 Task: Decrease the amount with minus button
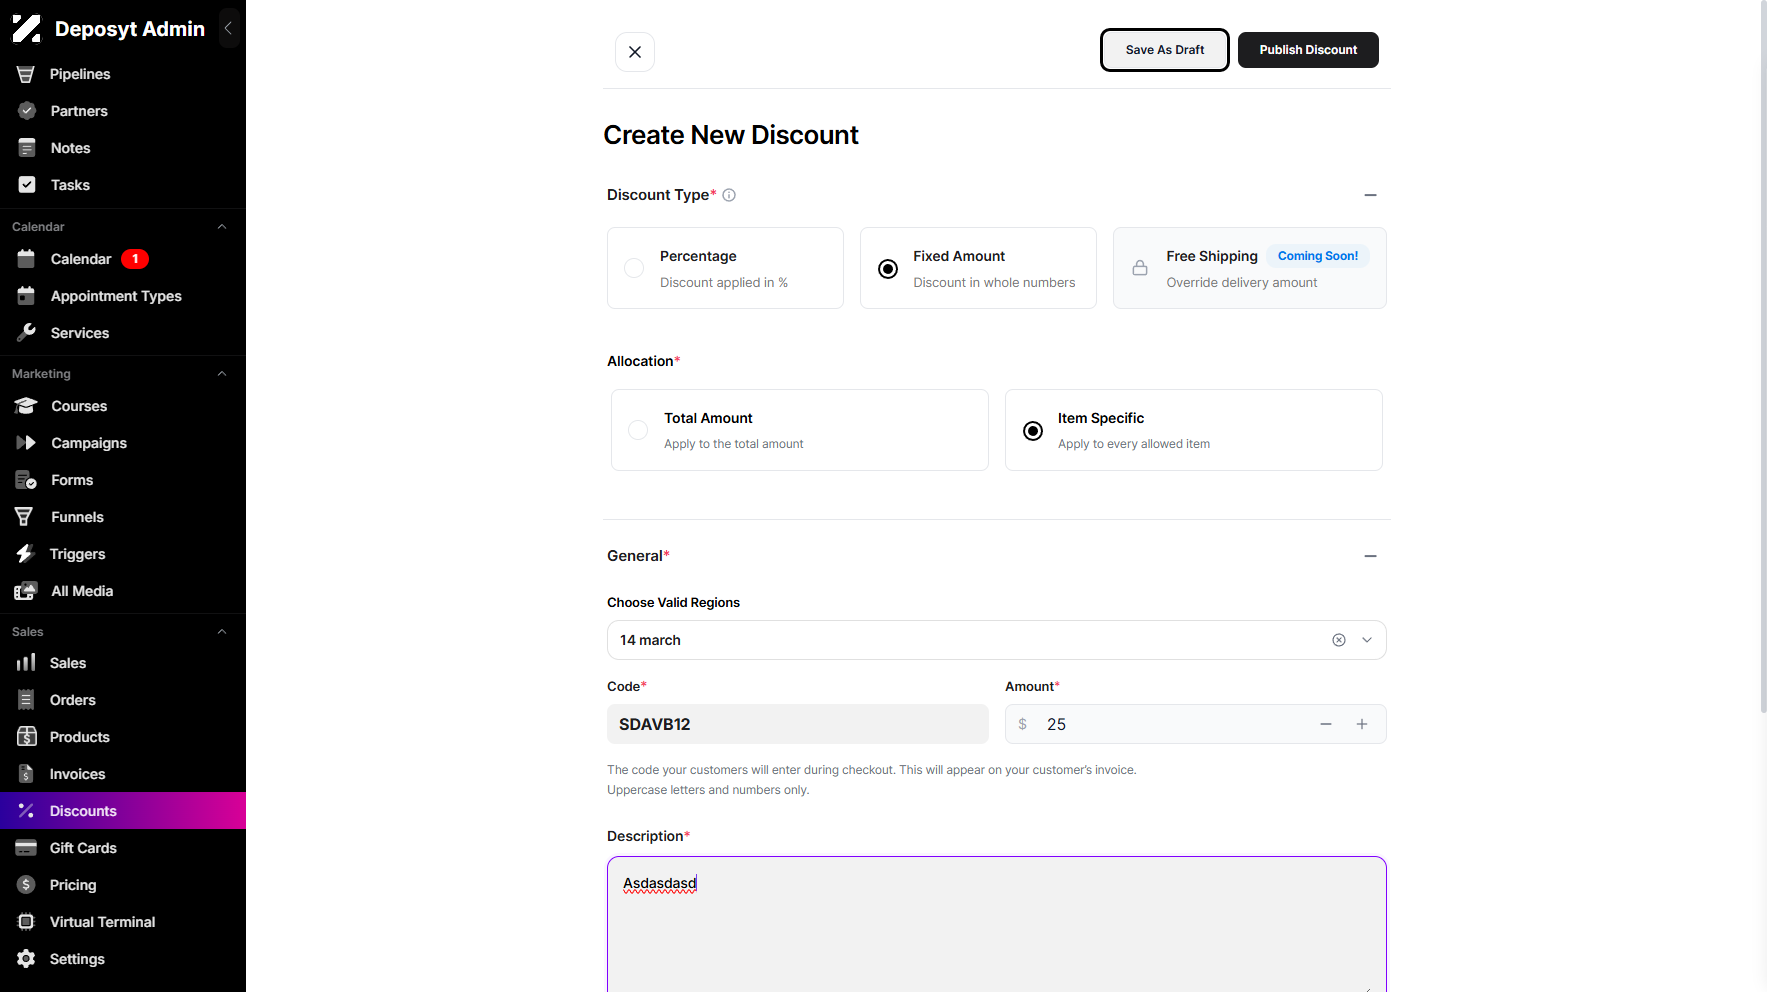pos(1326,724)
